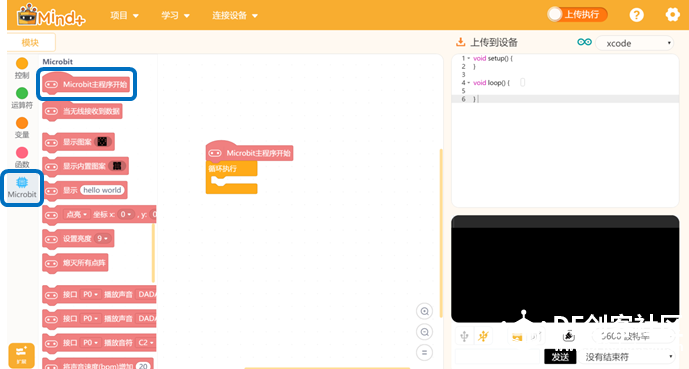The height and width of the screenshot is (369, 689).
Task: Click the Mind+ robot logo
Action: coord(51,15)
